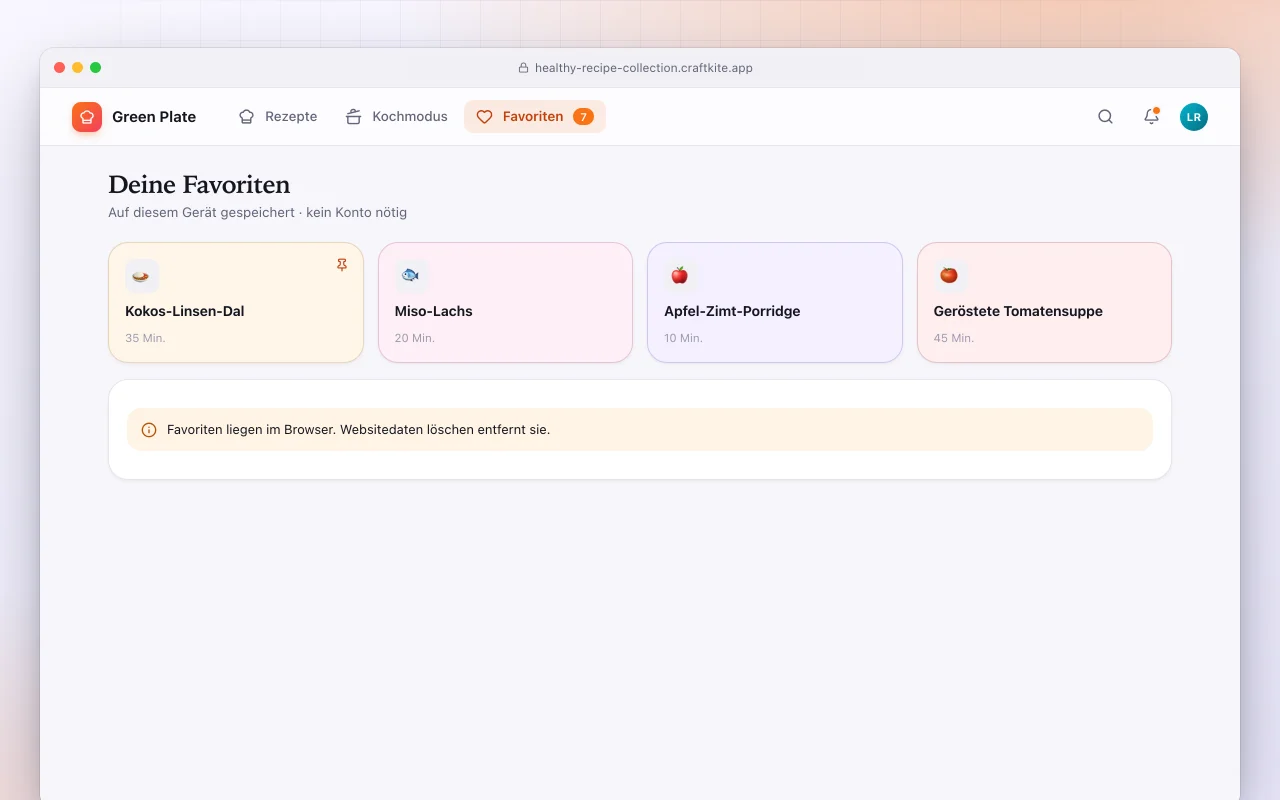
Task: Open the search icon in header
Action: 1105,117
